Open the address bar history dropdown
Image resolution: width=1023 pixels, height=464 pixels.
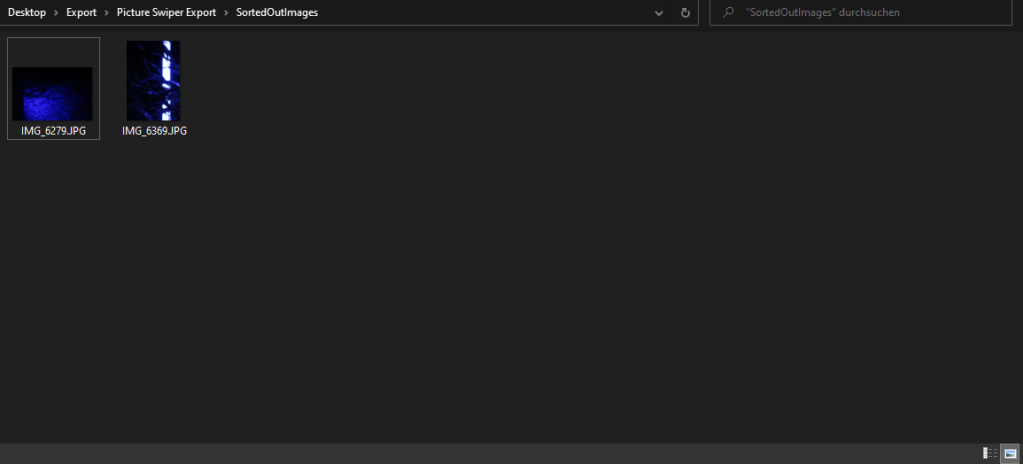(658, 13)
